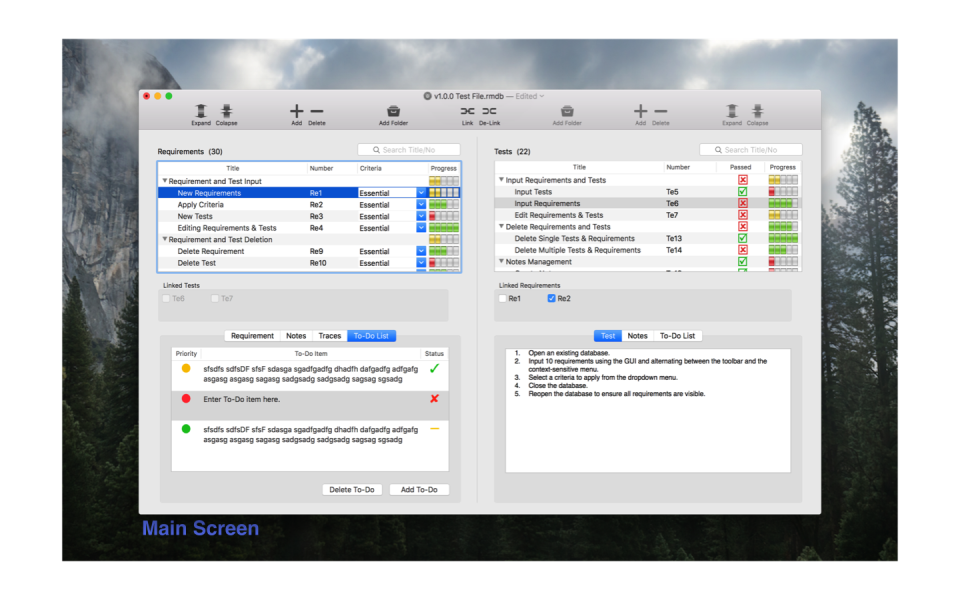Click the Search Title/No field above Tests
Screen dimensions: 960x600
click(751, 148)
